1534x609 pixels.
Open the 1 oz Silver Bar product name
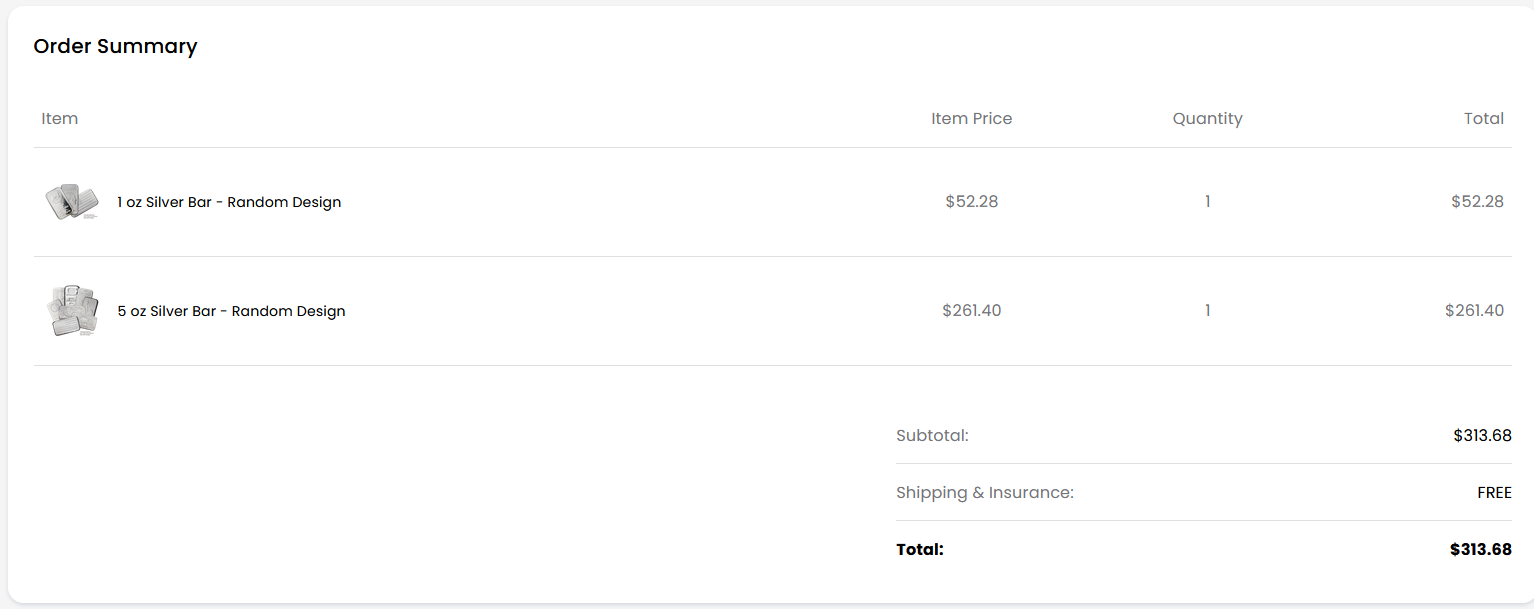pos(229,202)
